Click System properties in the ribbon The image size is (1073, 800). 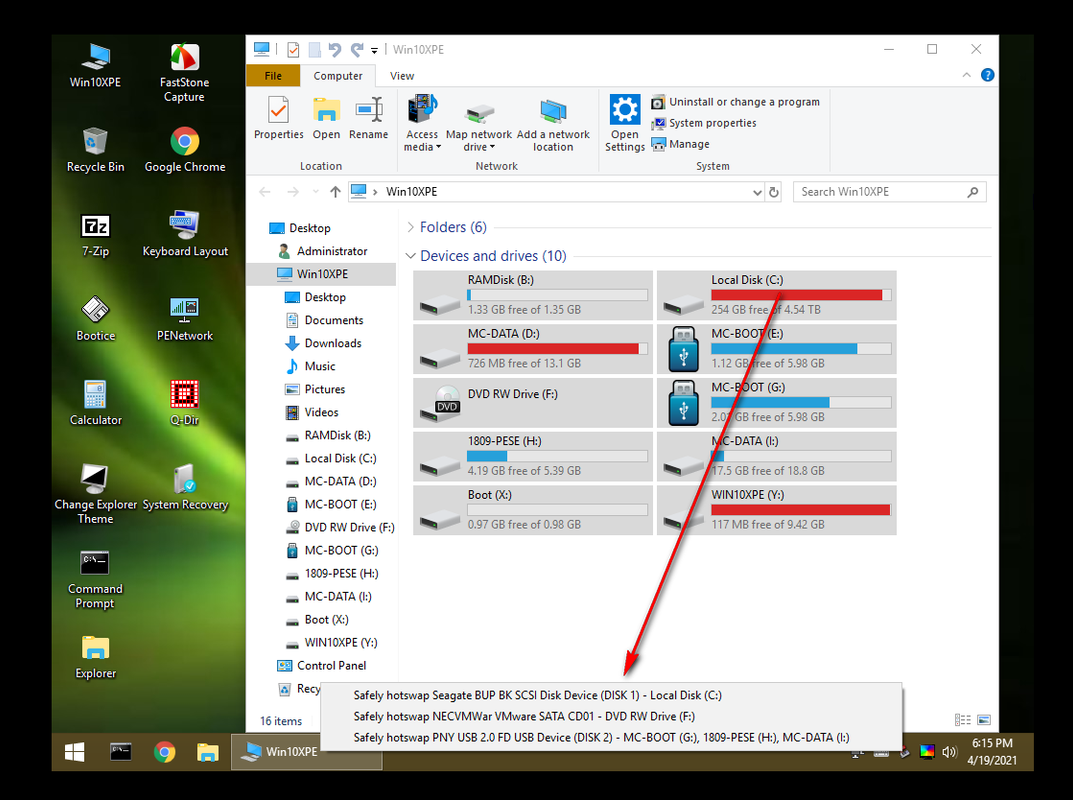tap(704, 123)
